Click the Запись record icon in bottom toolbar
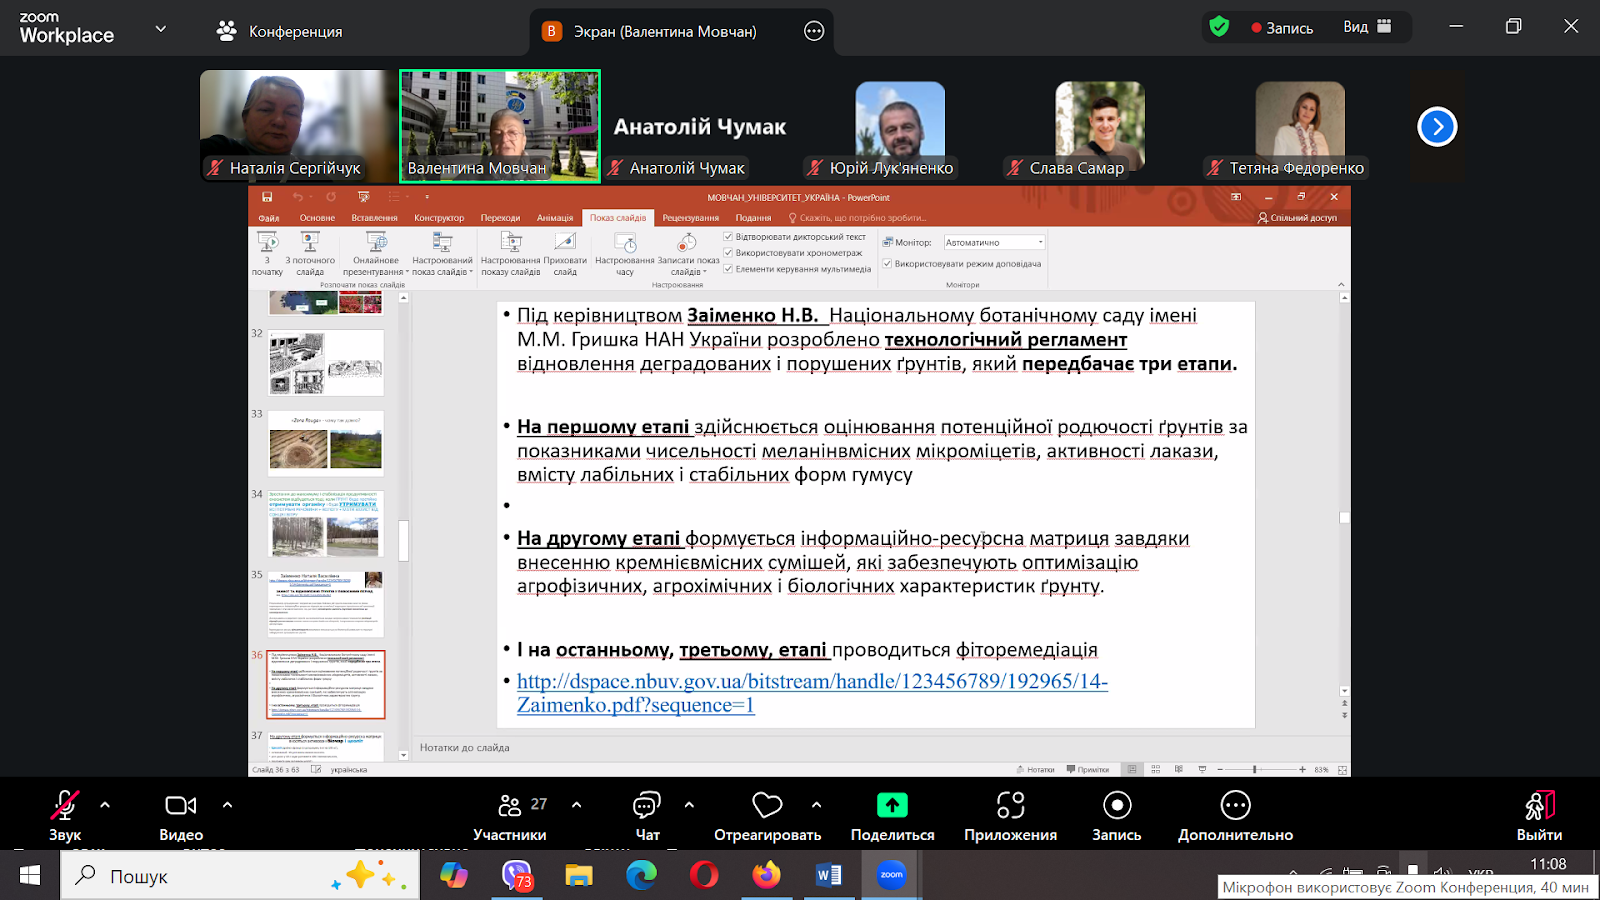This screenshot has height=900, width=1600. pos(1117,805)
